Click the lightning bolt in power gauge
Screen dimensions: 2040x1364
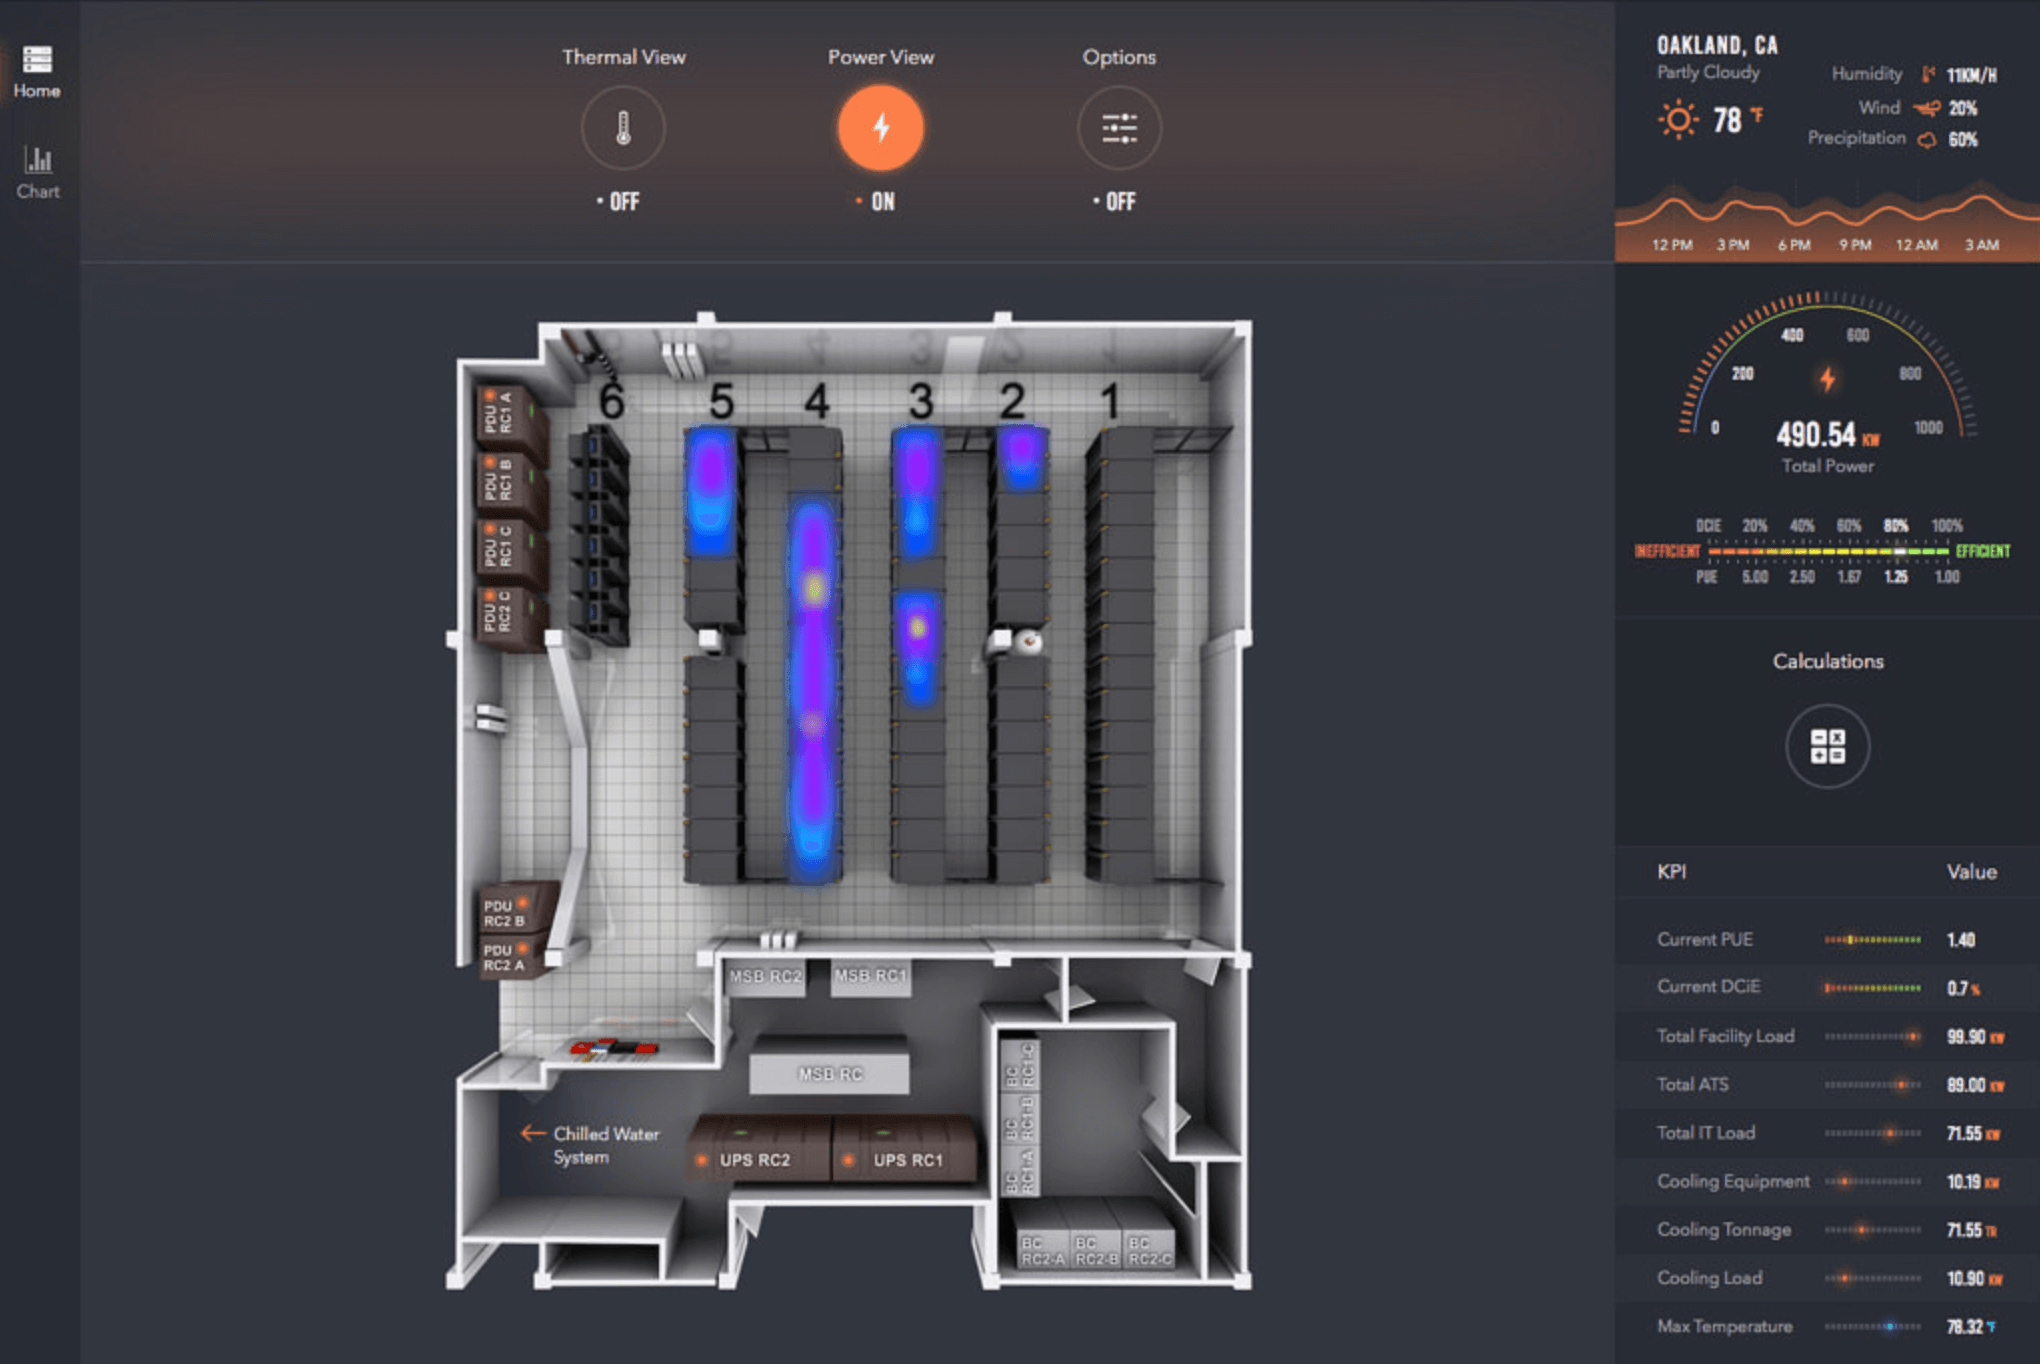(x=1827, y=379)
